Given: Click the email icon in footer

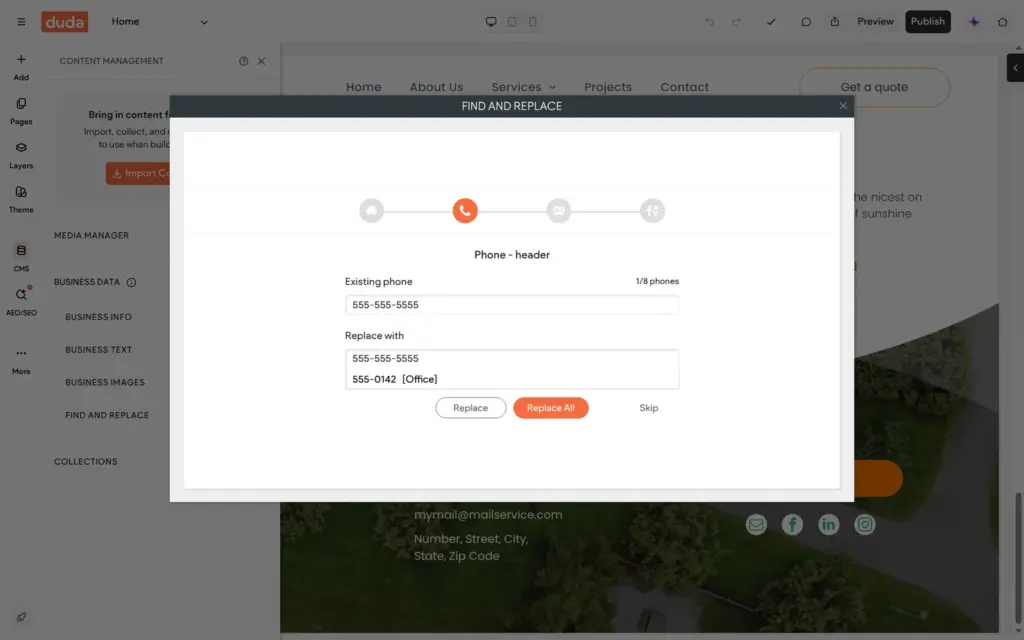Looking at the screenshot, I should click(756, 524).
